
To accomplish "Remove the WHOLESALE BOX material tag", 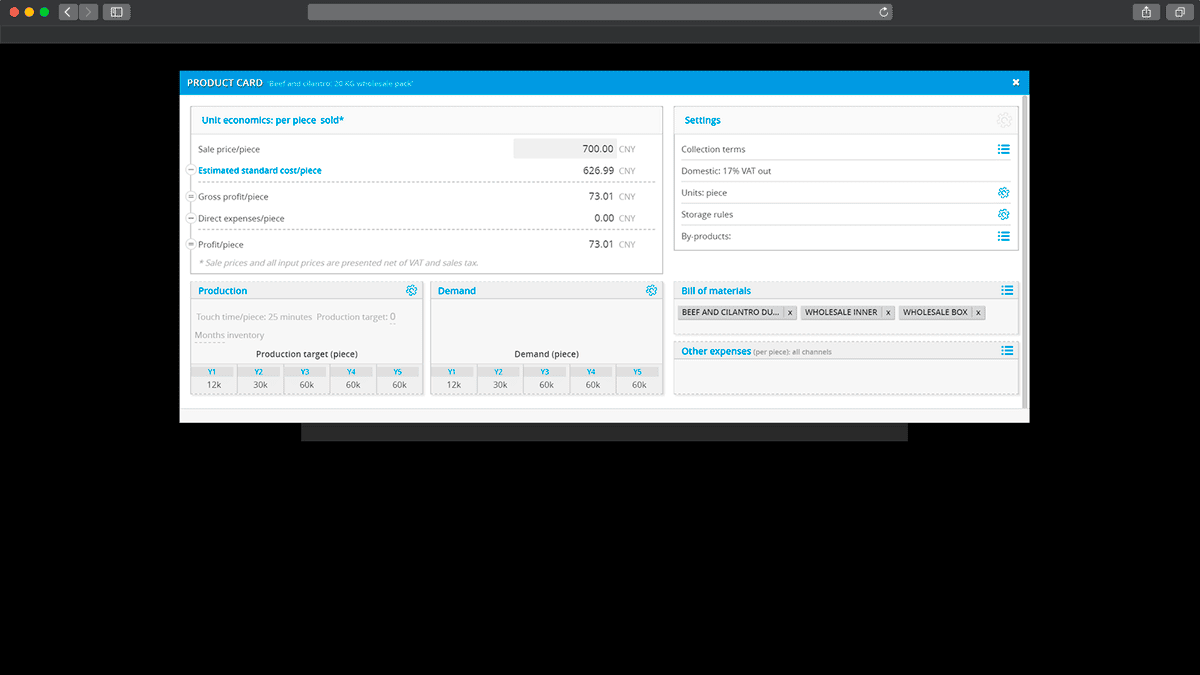I will point(978,313).
